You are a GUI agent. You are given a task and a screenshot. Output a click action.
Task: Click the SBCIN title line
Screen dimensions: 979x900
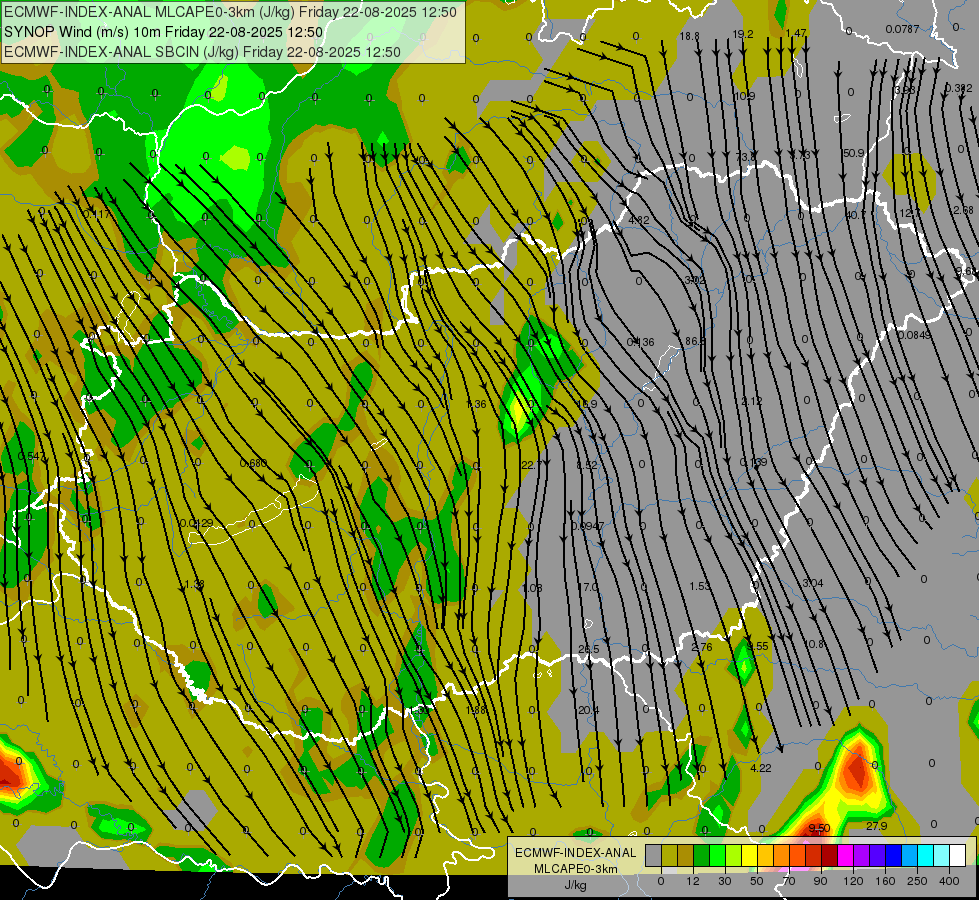tap(202, 52)
